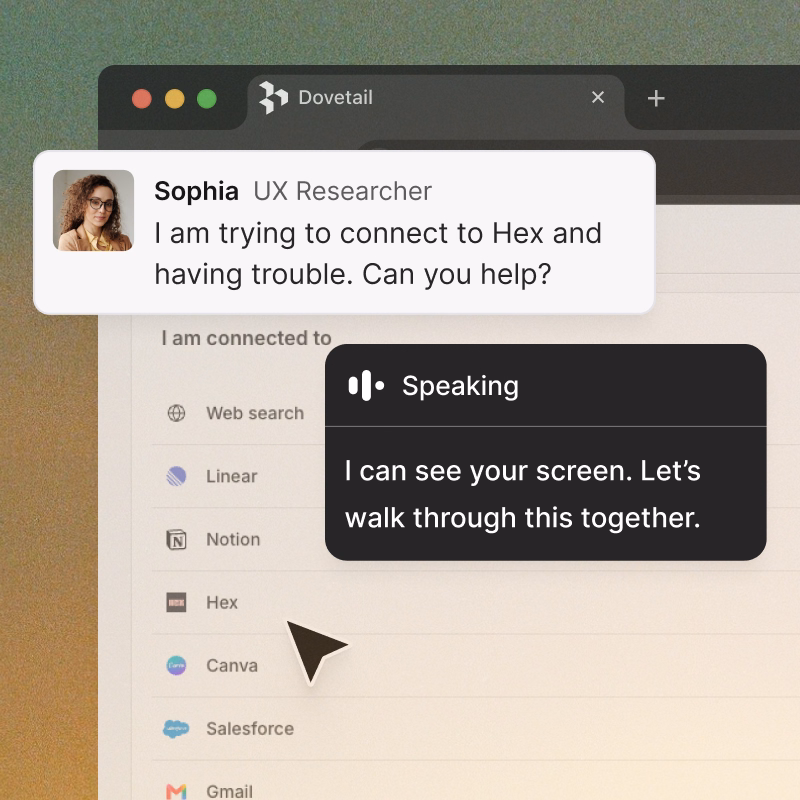Click the Dovetail logo icon in the tab
The width and height of the screenshot is (800, 800).
tap(273, 97)
